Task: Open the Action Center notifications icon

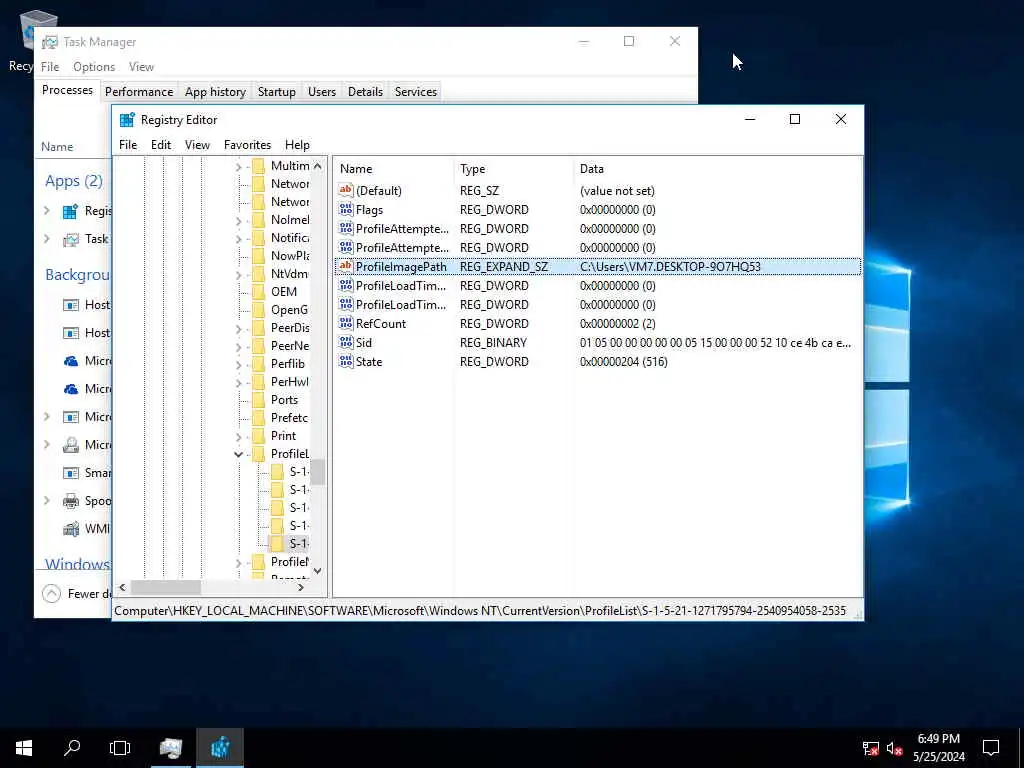Action: click(x=991, y=748)
